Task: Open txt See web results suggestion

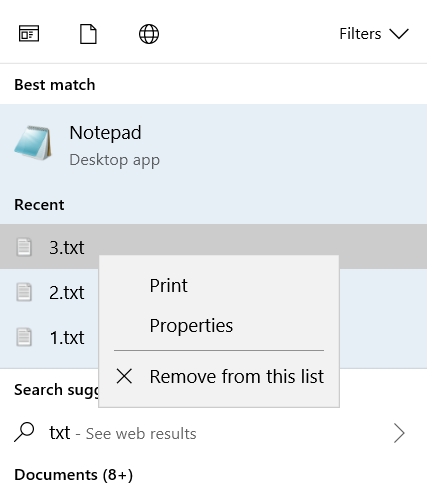Action: 213,433
